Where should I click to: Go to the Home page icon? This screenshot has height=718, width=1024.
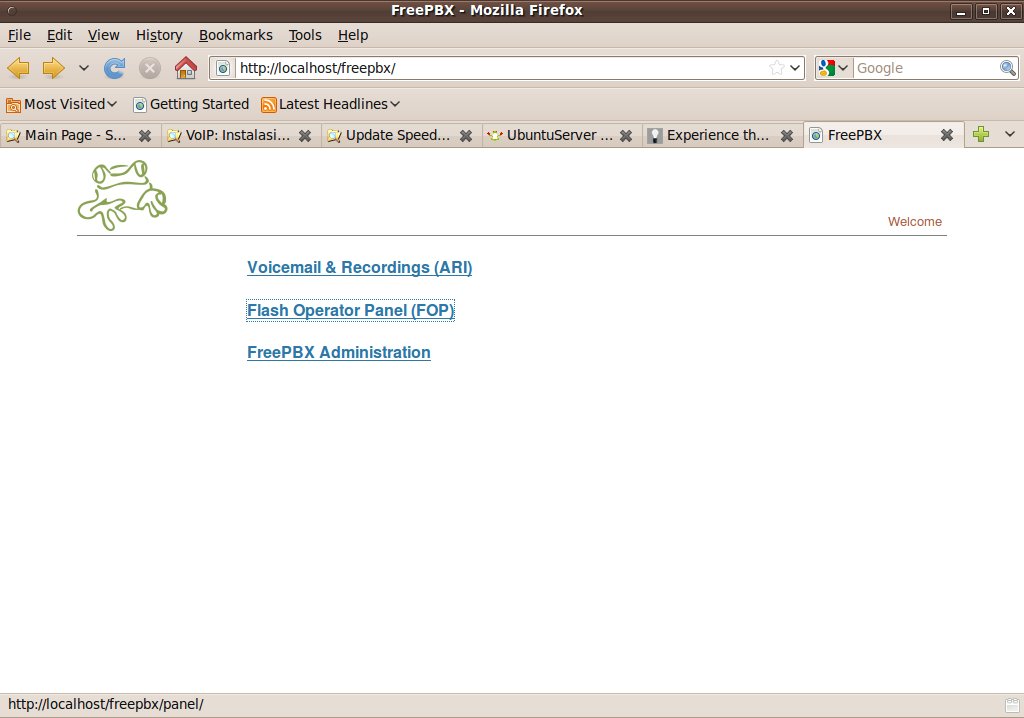pyautogui.click(x=185, y=68)
